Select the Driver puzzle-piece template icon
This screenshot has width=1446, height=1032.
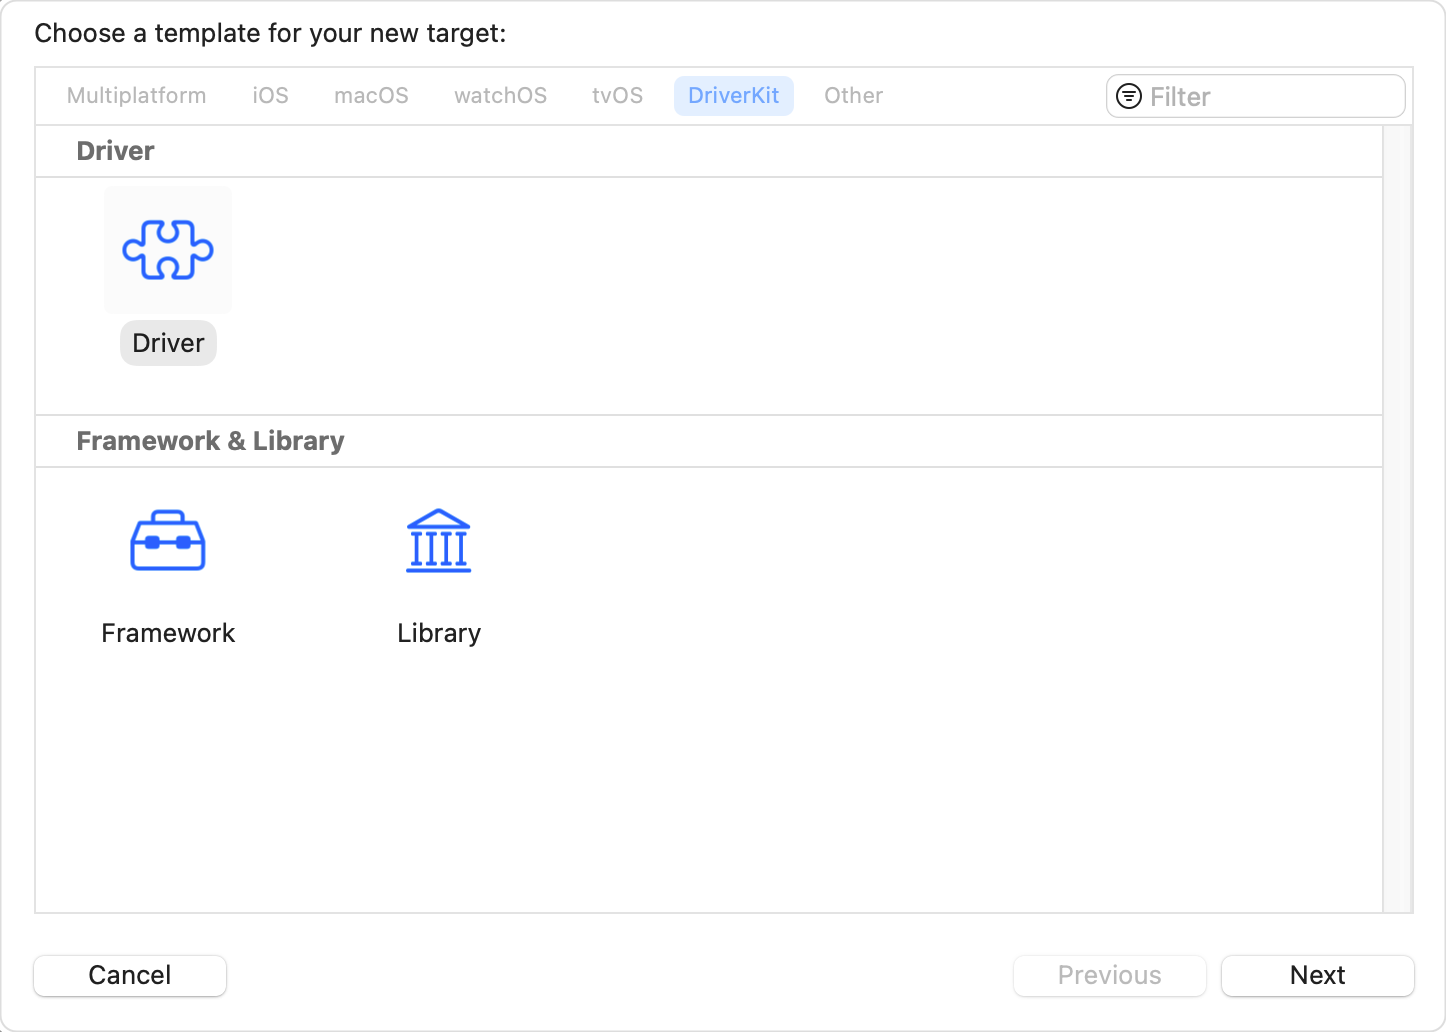click(168, 250)
